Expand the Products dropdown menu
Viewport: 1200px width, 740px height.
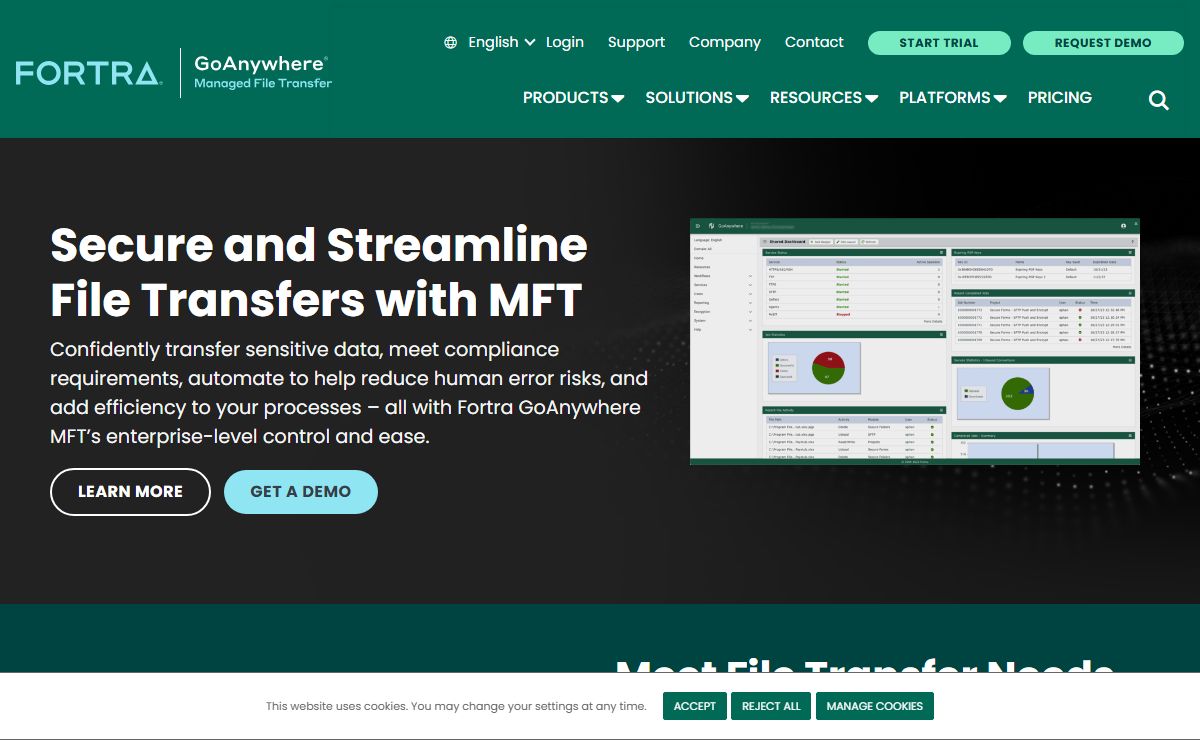tap(573, 98)
